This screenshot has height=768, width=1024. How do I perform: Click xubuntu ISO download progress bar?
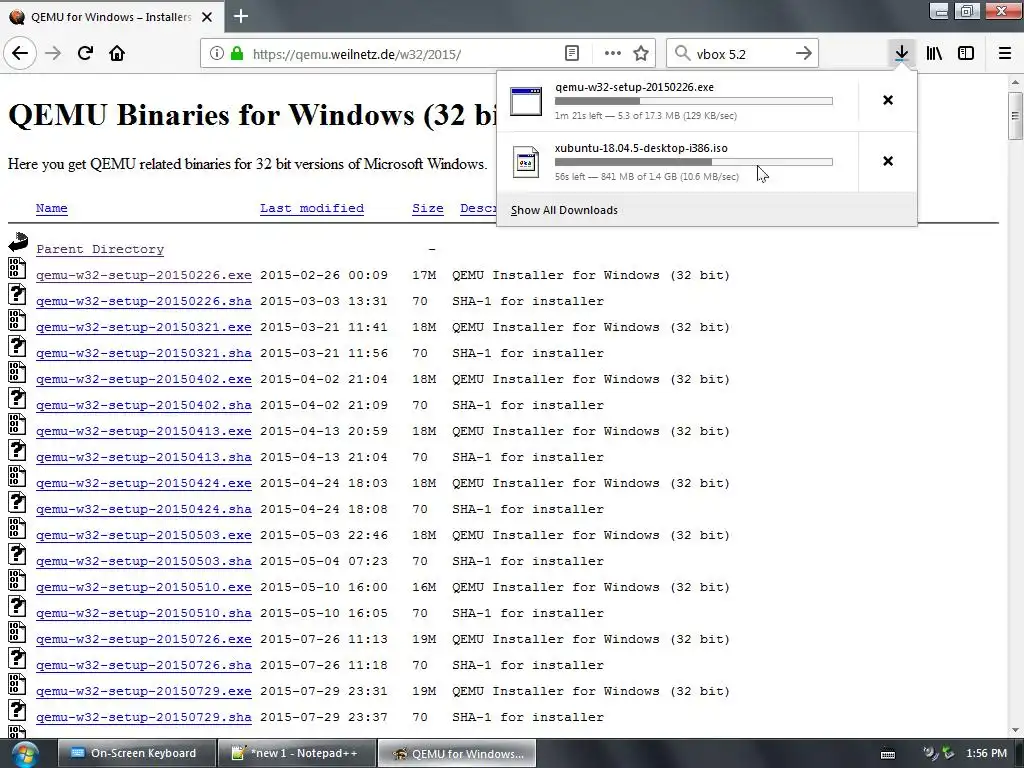(694, 162)
